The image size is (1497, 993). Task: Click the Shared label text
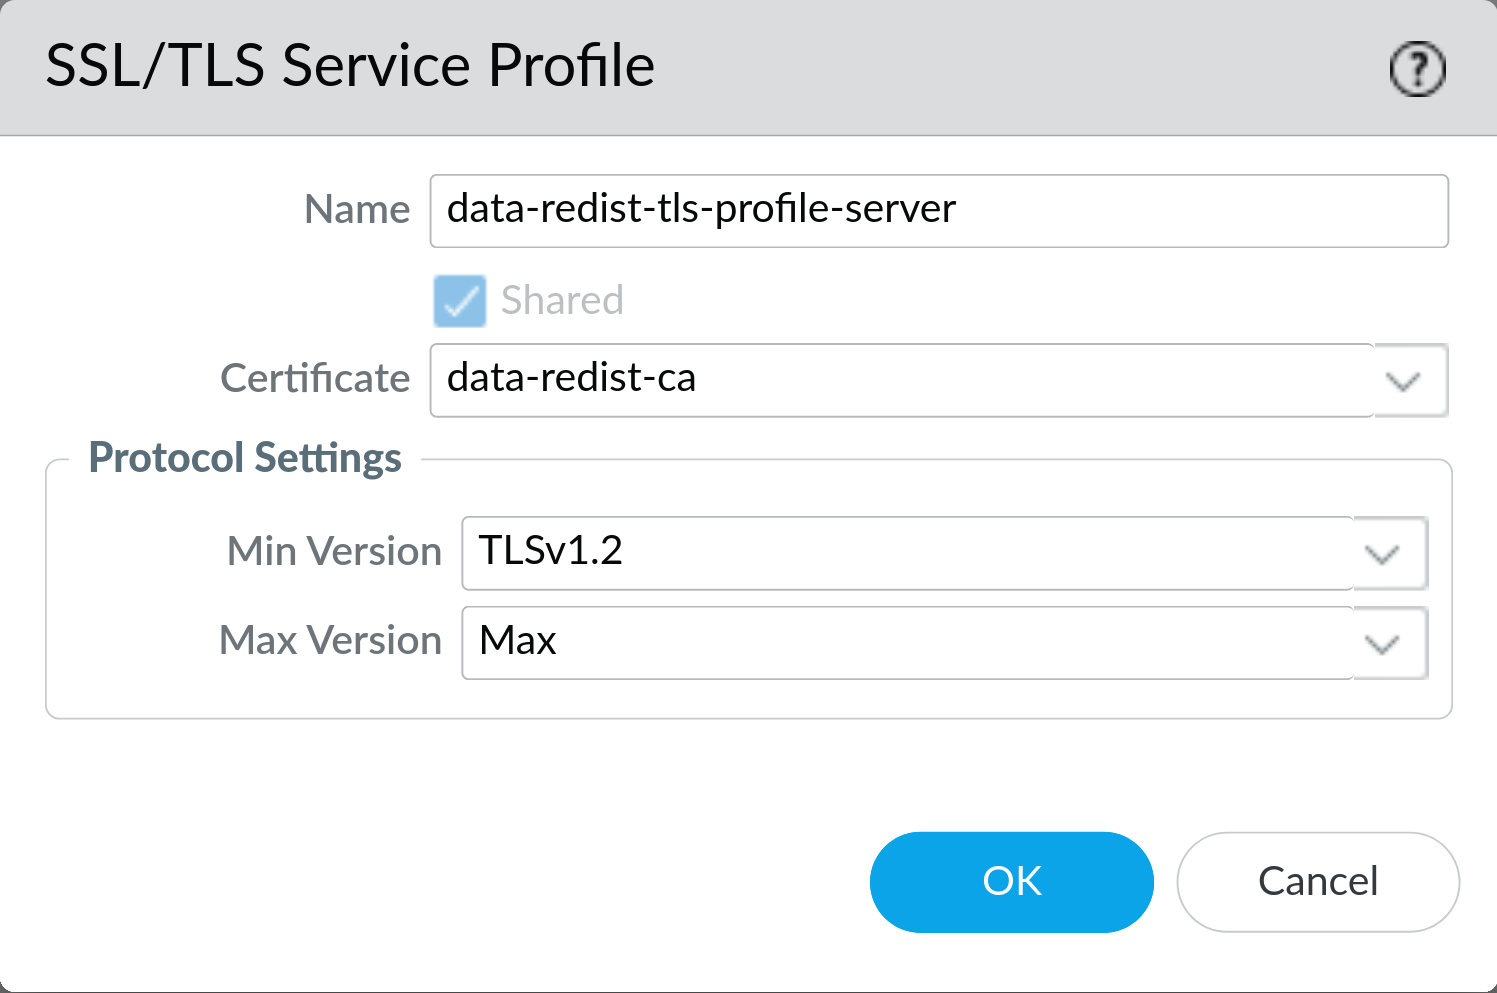click(561, 300)
